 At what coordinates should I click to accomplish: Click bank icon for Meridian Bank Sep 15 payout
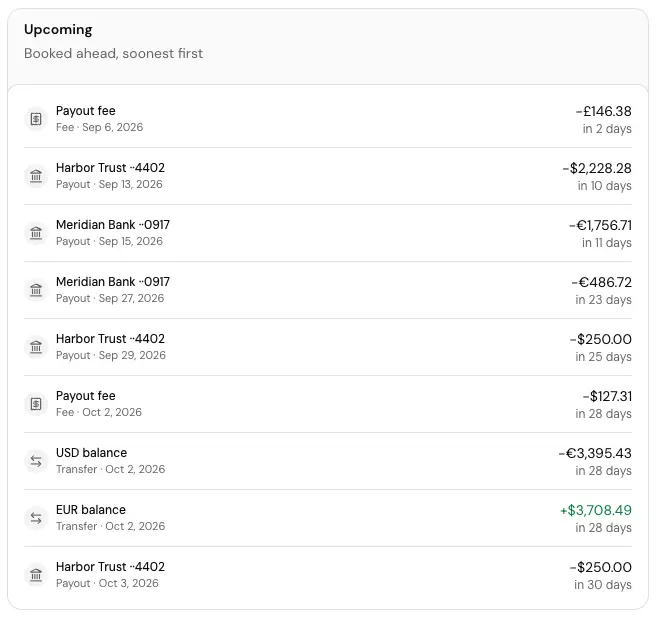(x=36, y=233)
